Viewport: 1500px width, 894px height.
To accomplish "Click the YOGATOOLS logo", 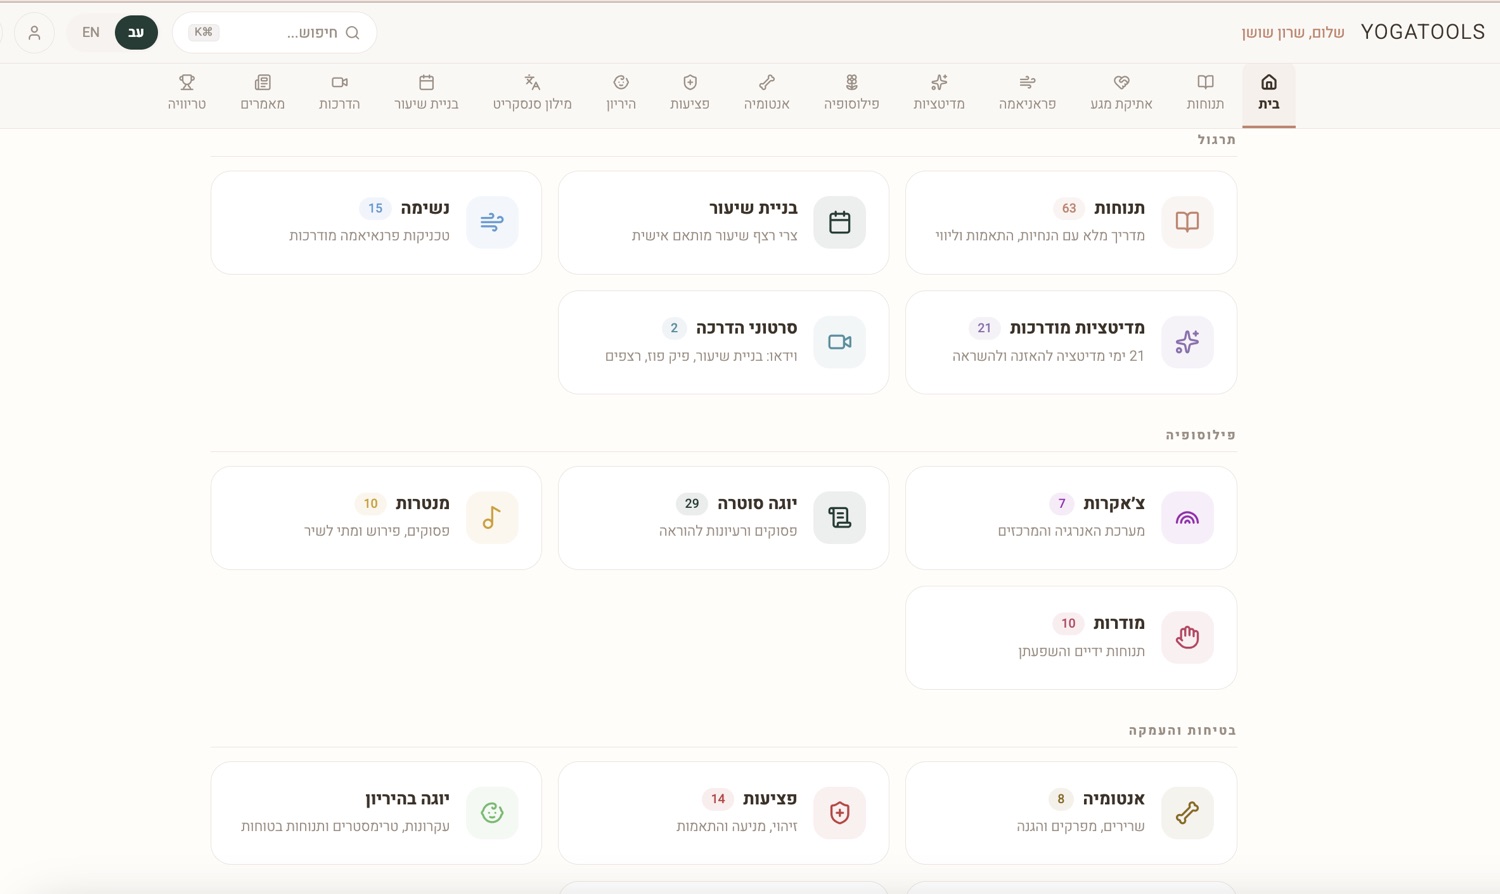I will [x=1423, y=32].
